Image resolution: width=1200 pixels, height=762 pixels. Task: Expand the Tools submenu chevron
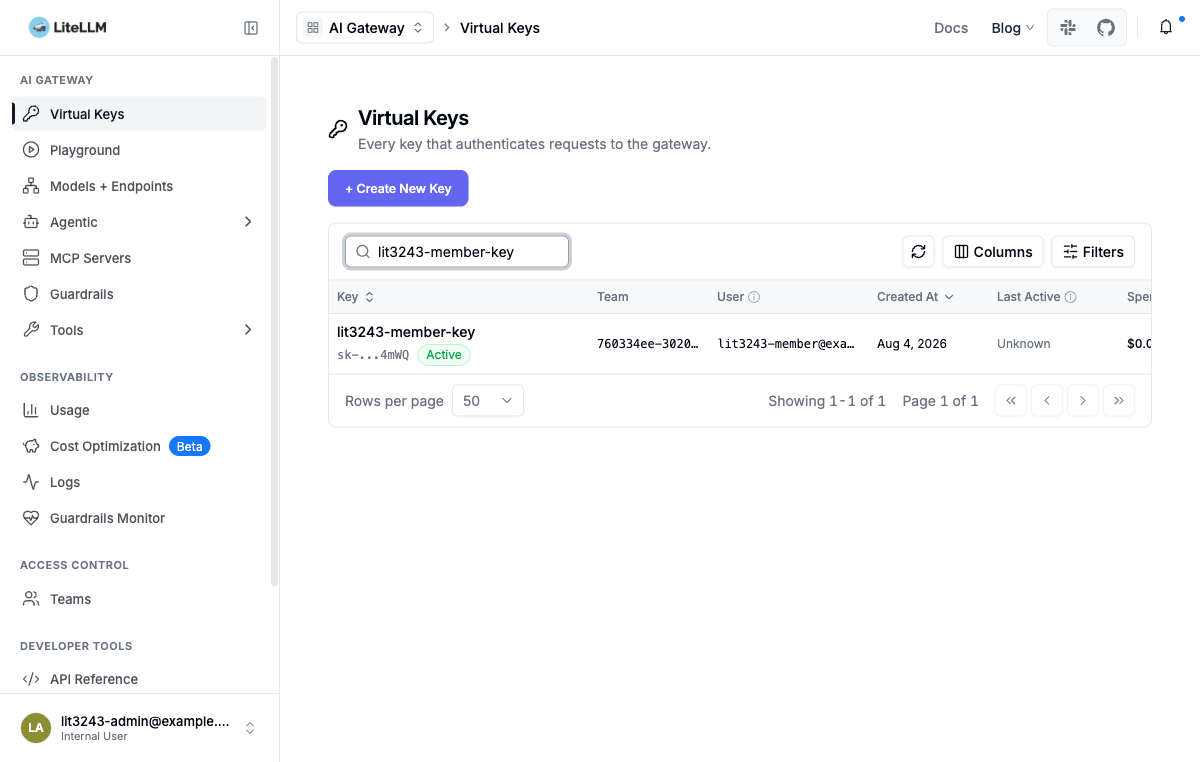tap(248, 330)
